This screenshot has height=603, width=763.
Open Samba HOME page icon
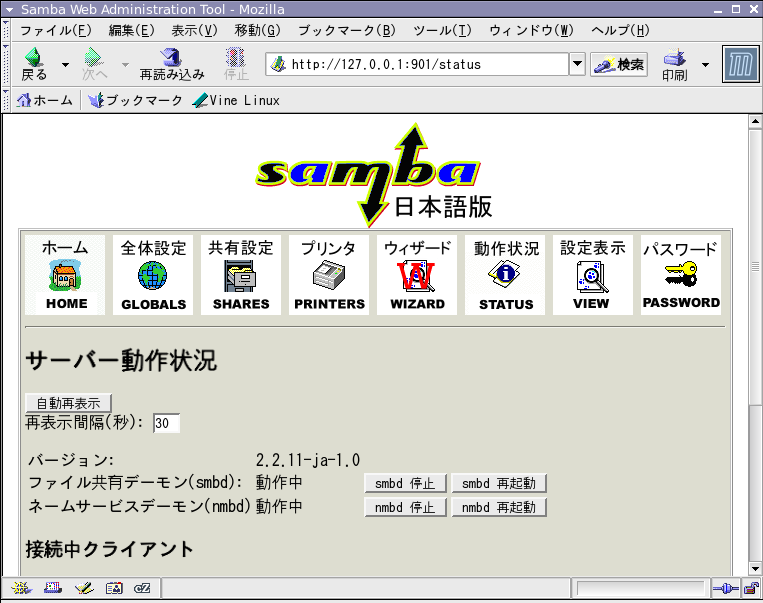(65, 275)
